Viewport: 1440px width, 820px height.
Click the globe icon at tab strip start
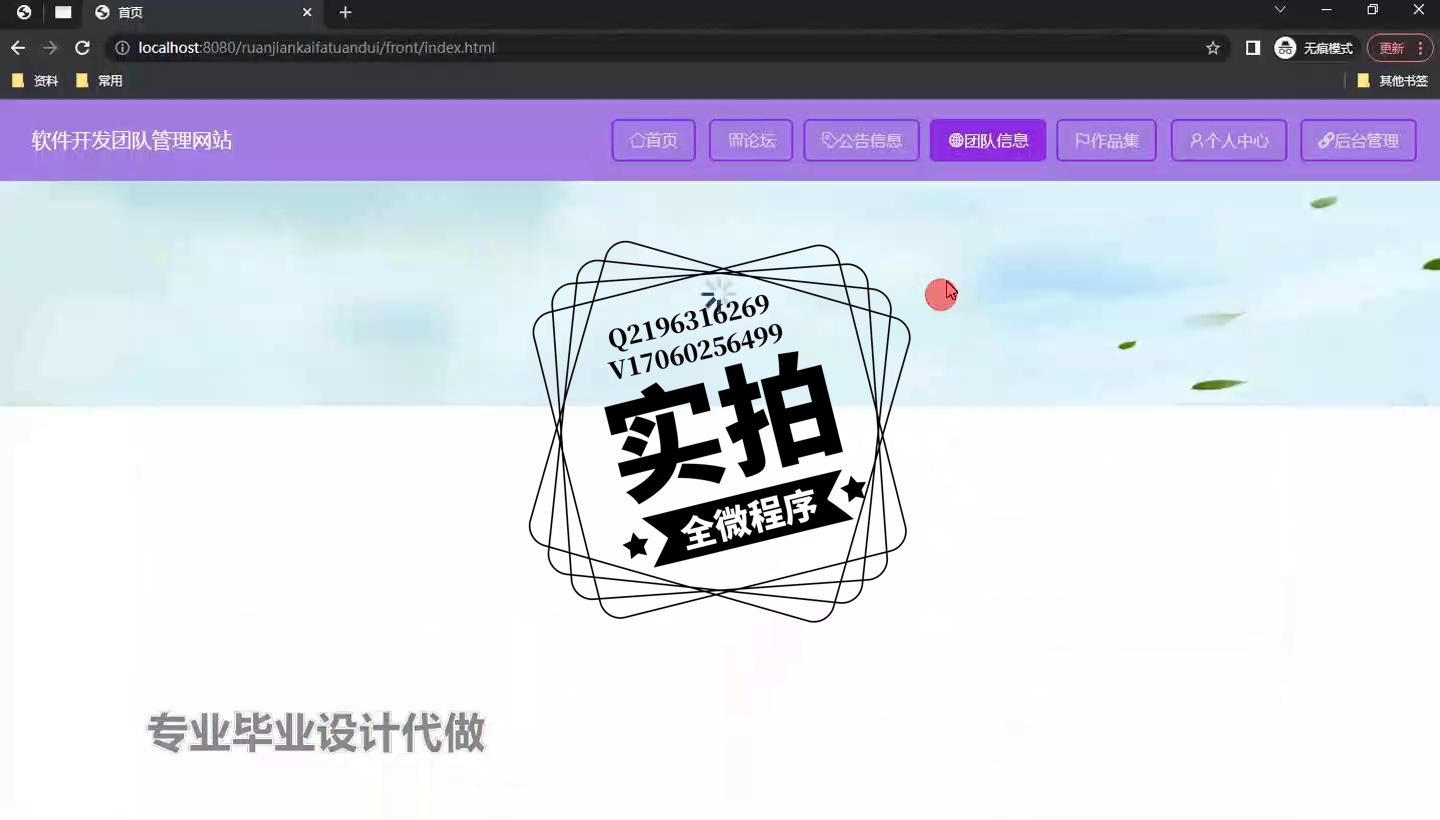(x=24, y=12)
